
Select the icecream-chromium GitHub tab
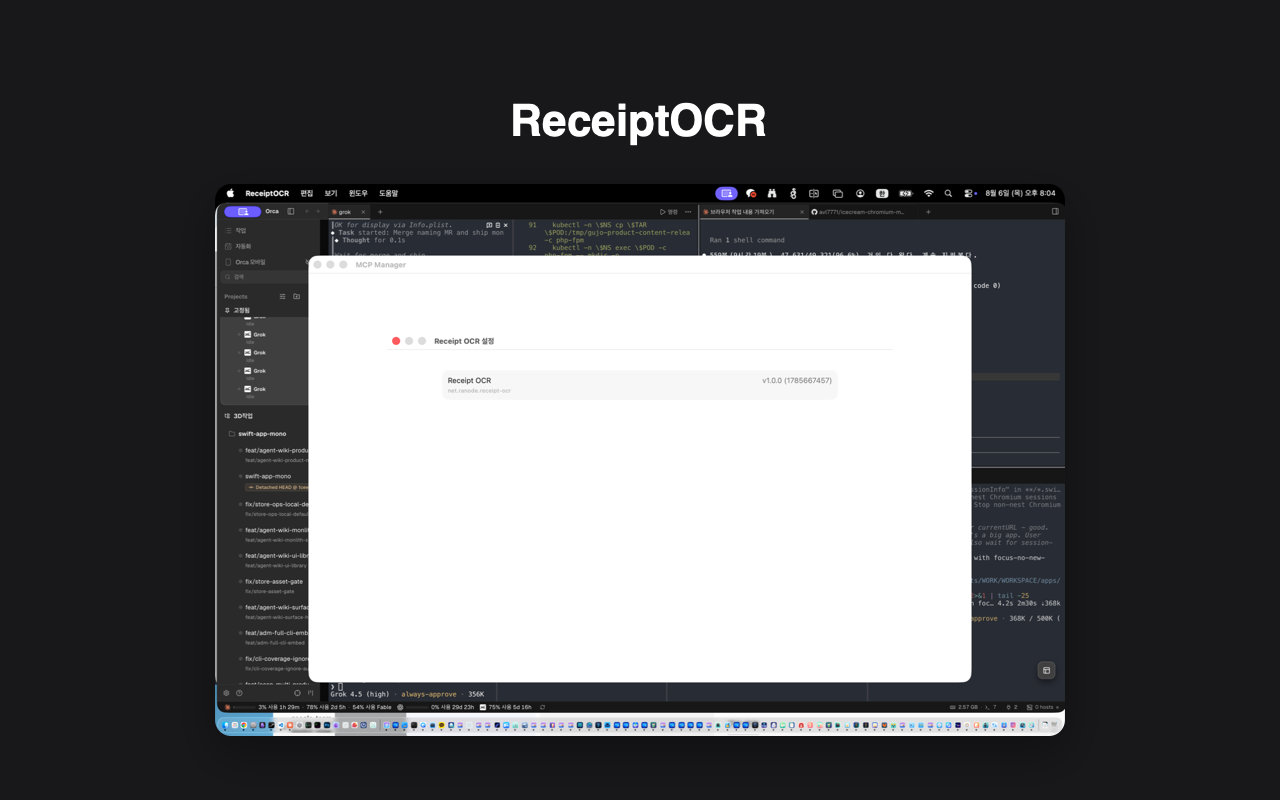(x=858, y=212)
